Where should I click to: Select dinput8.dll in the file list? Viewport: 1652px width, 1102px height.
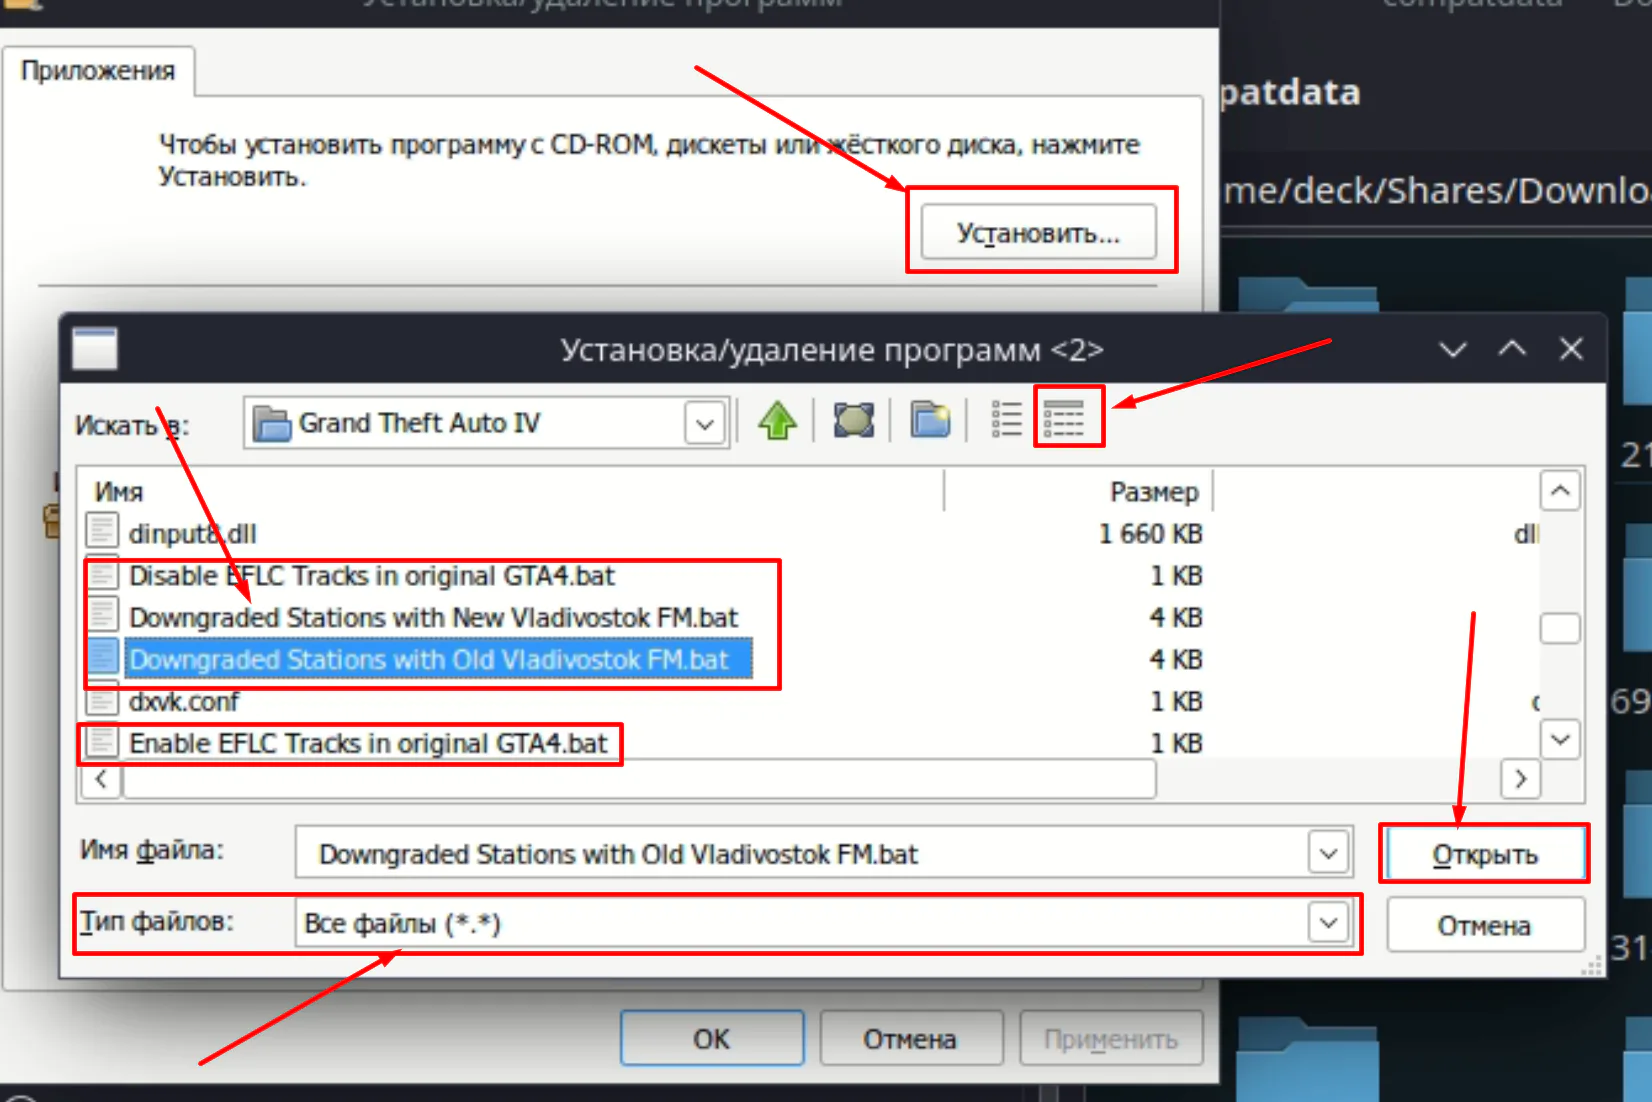pyautogui.click(x=192, y=534)
